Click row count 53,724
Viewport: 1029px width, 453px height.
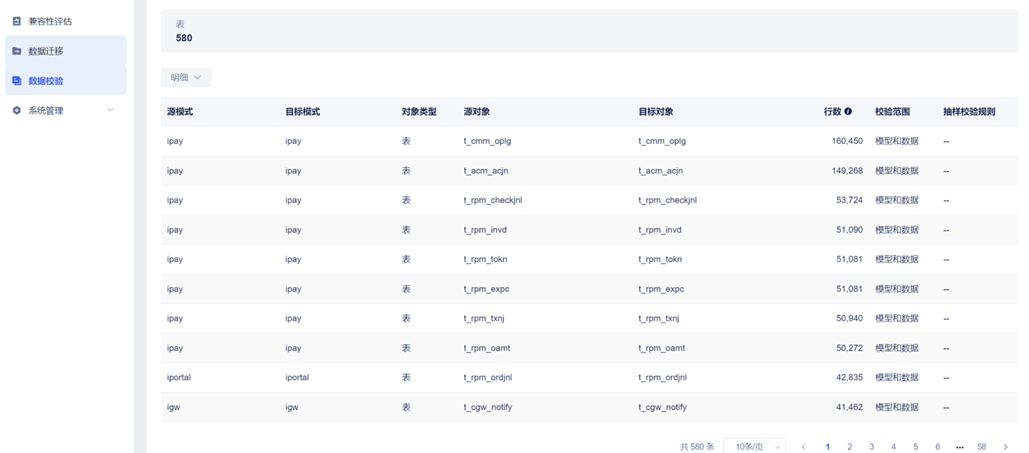[850, 200]
